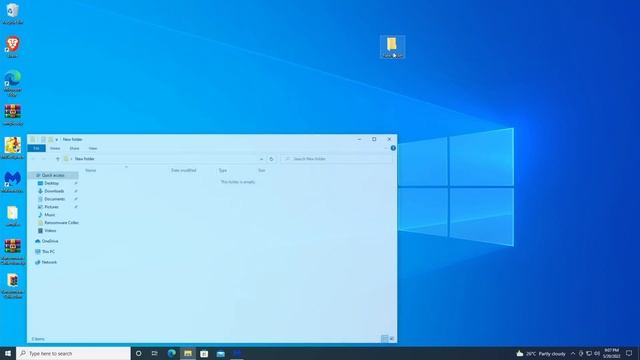Select the folder icon on the desktop wallpaper
The image size is (640, 360).
(392, 47)
